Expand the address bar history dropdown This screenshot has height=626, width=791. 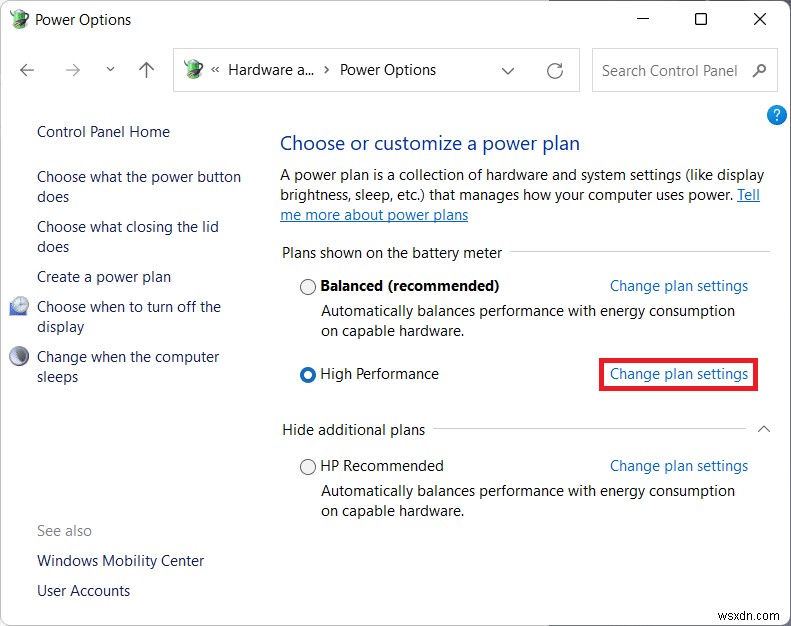(508, 71)
